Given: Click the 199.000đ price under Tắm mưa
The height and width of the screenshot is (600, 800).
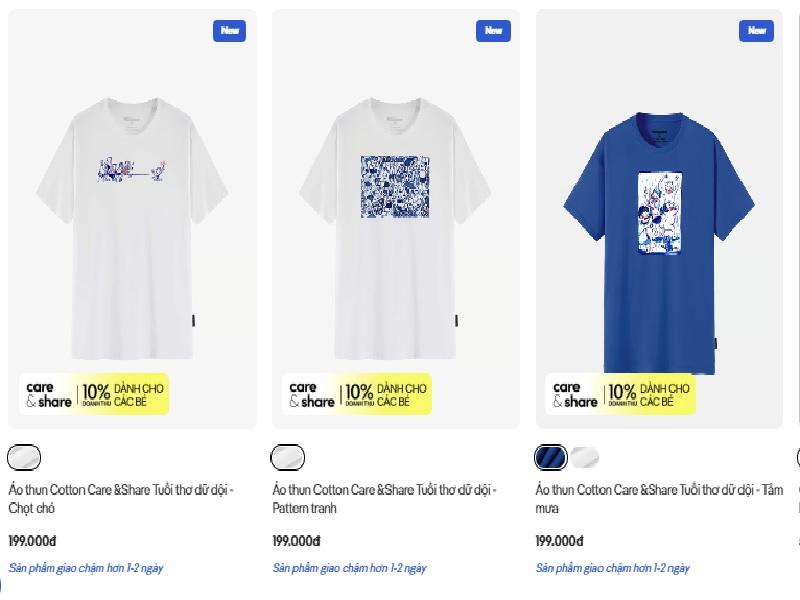Looking at the screenshot, I should pos(559,541).
